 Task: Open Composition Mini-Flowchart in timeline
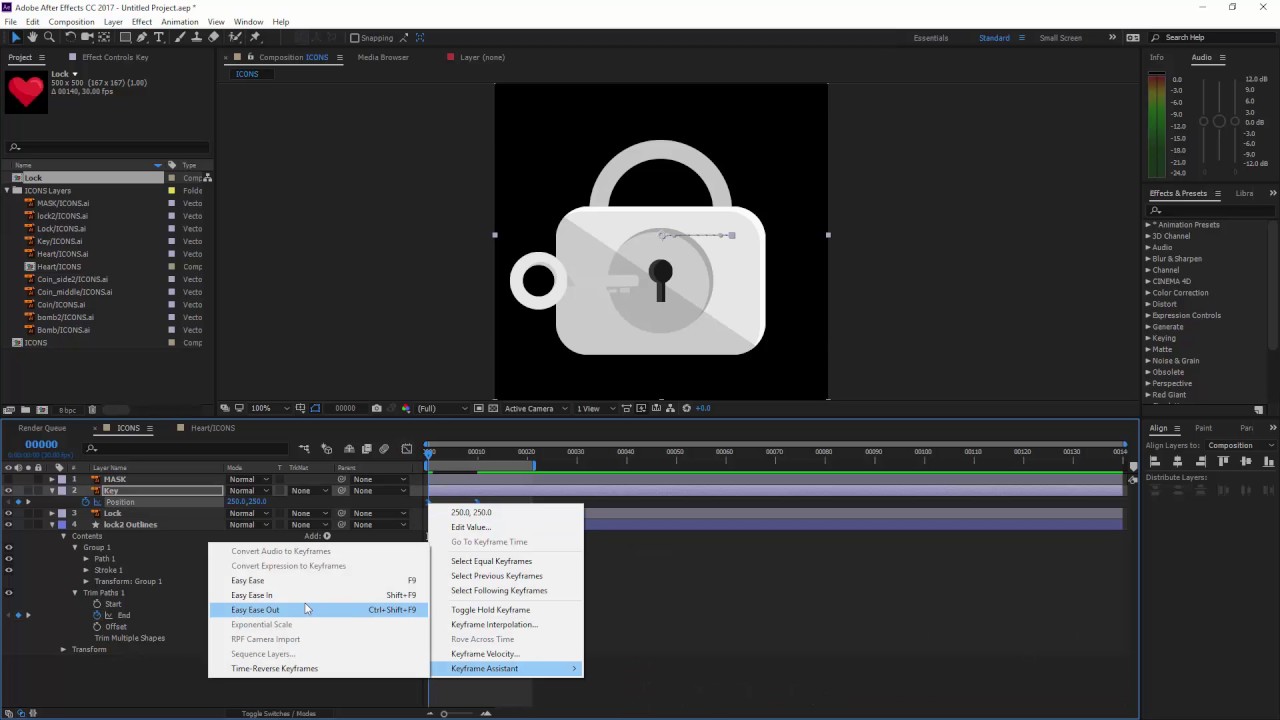pos(304,449)
